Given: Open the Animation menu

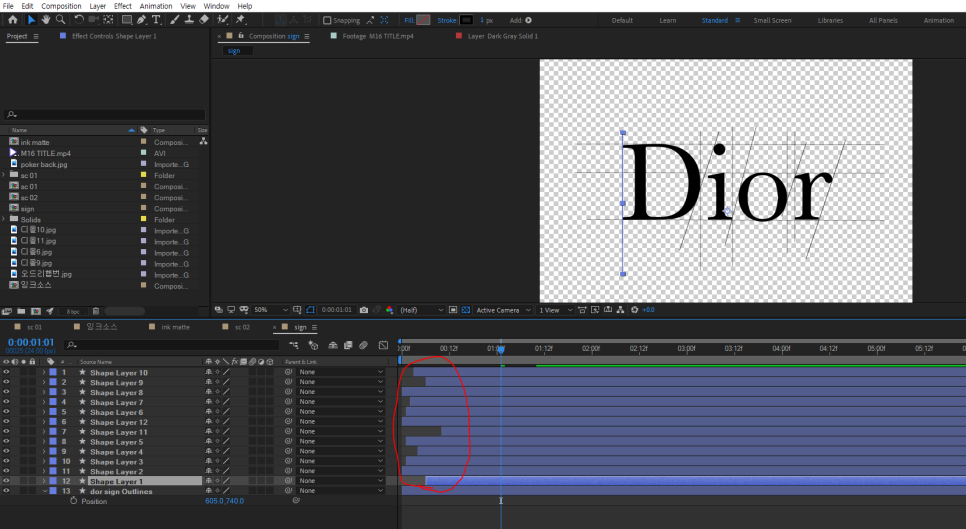Looking at the screenshot, I should (156, 6).
